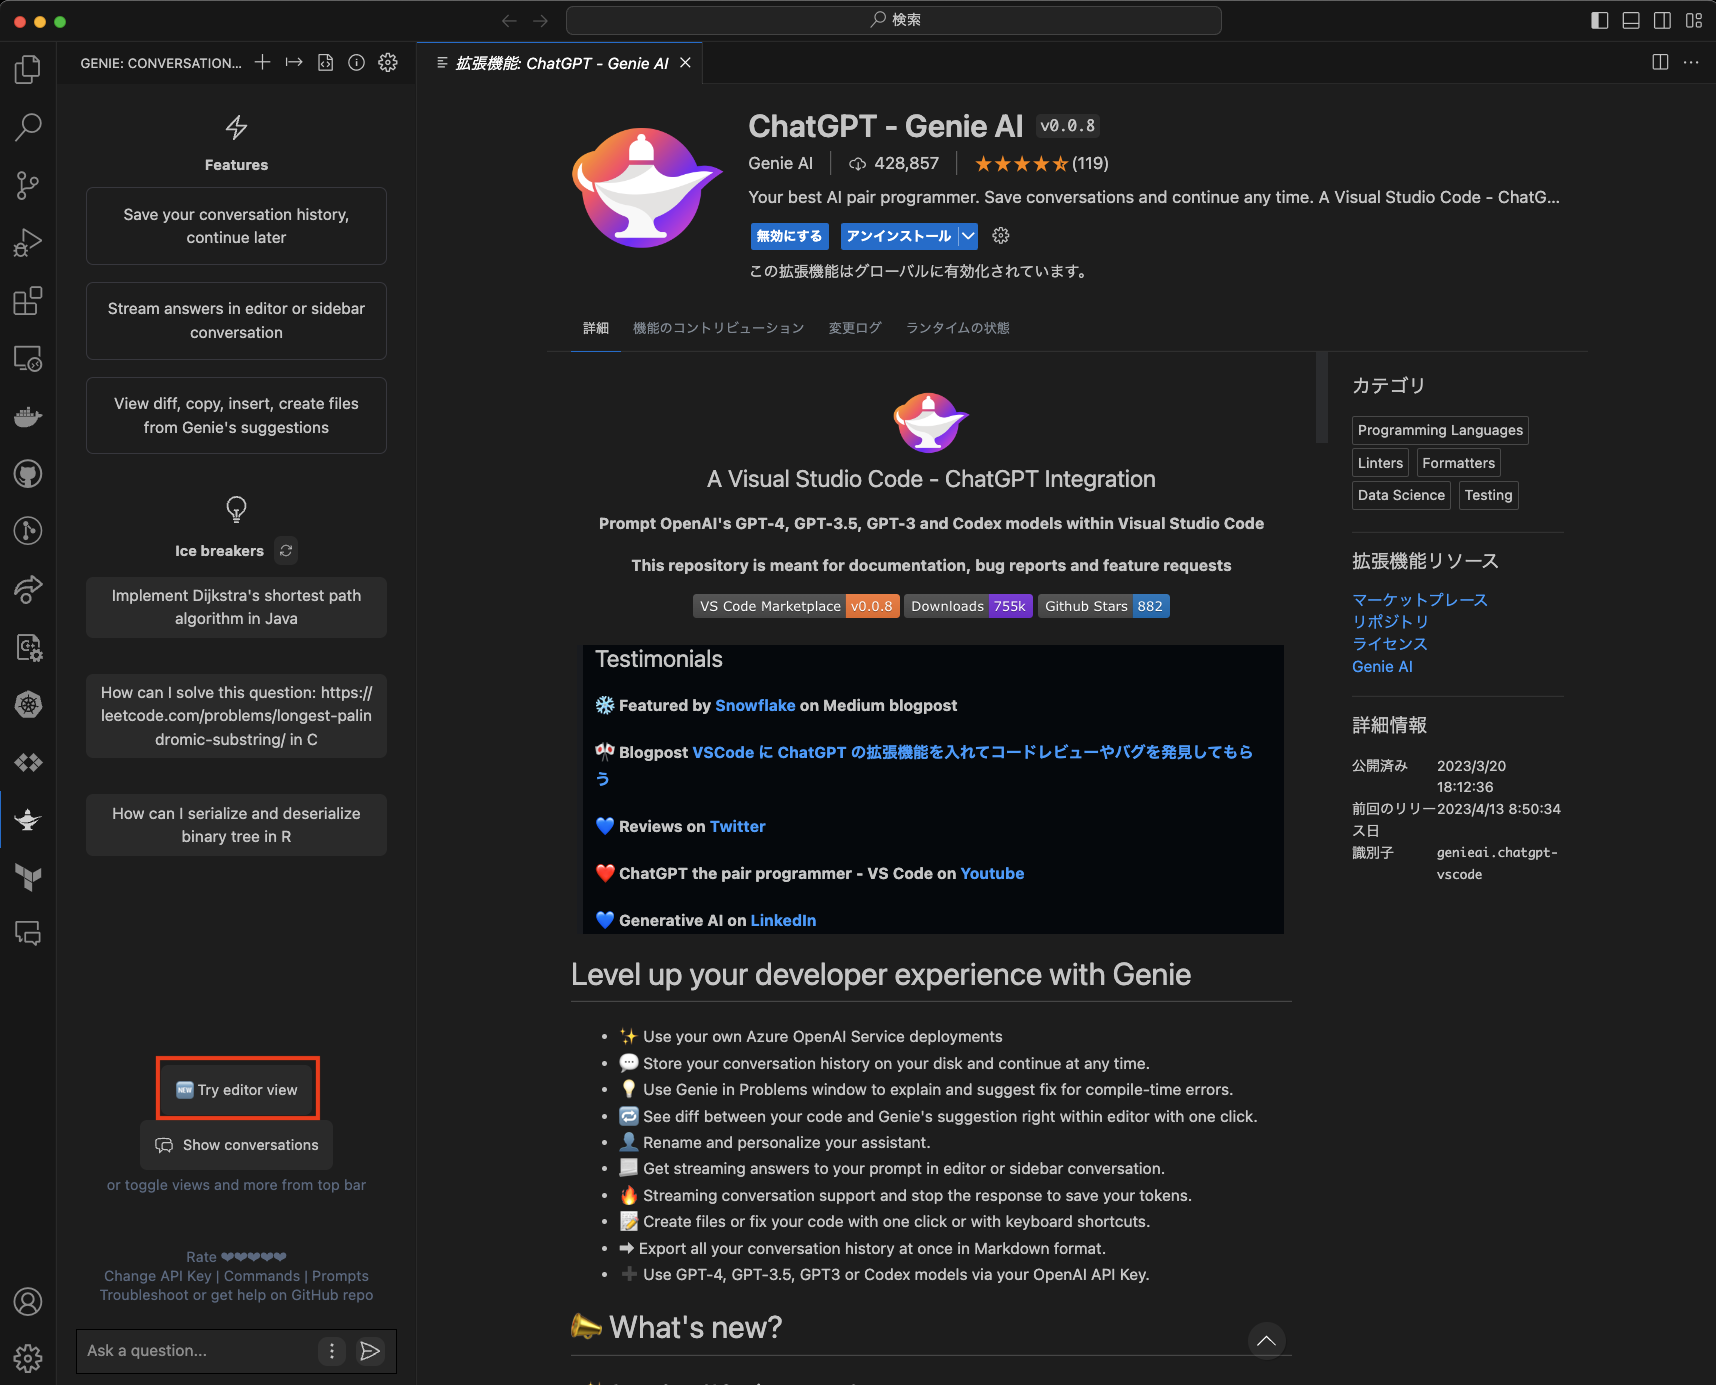Open the editor More Actions ellipsis

[1691, 62]
